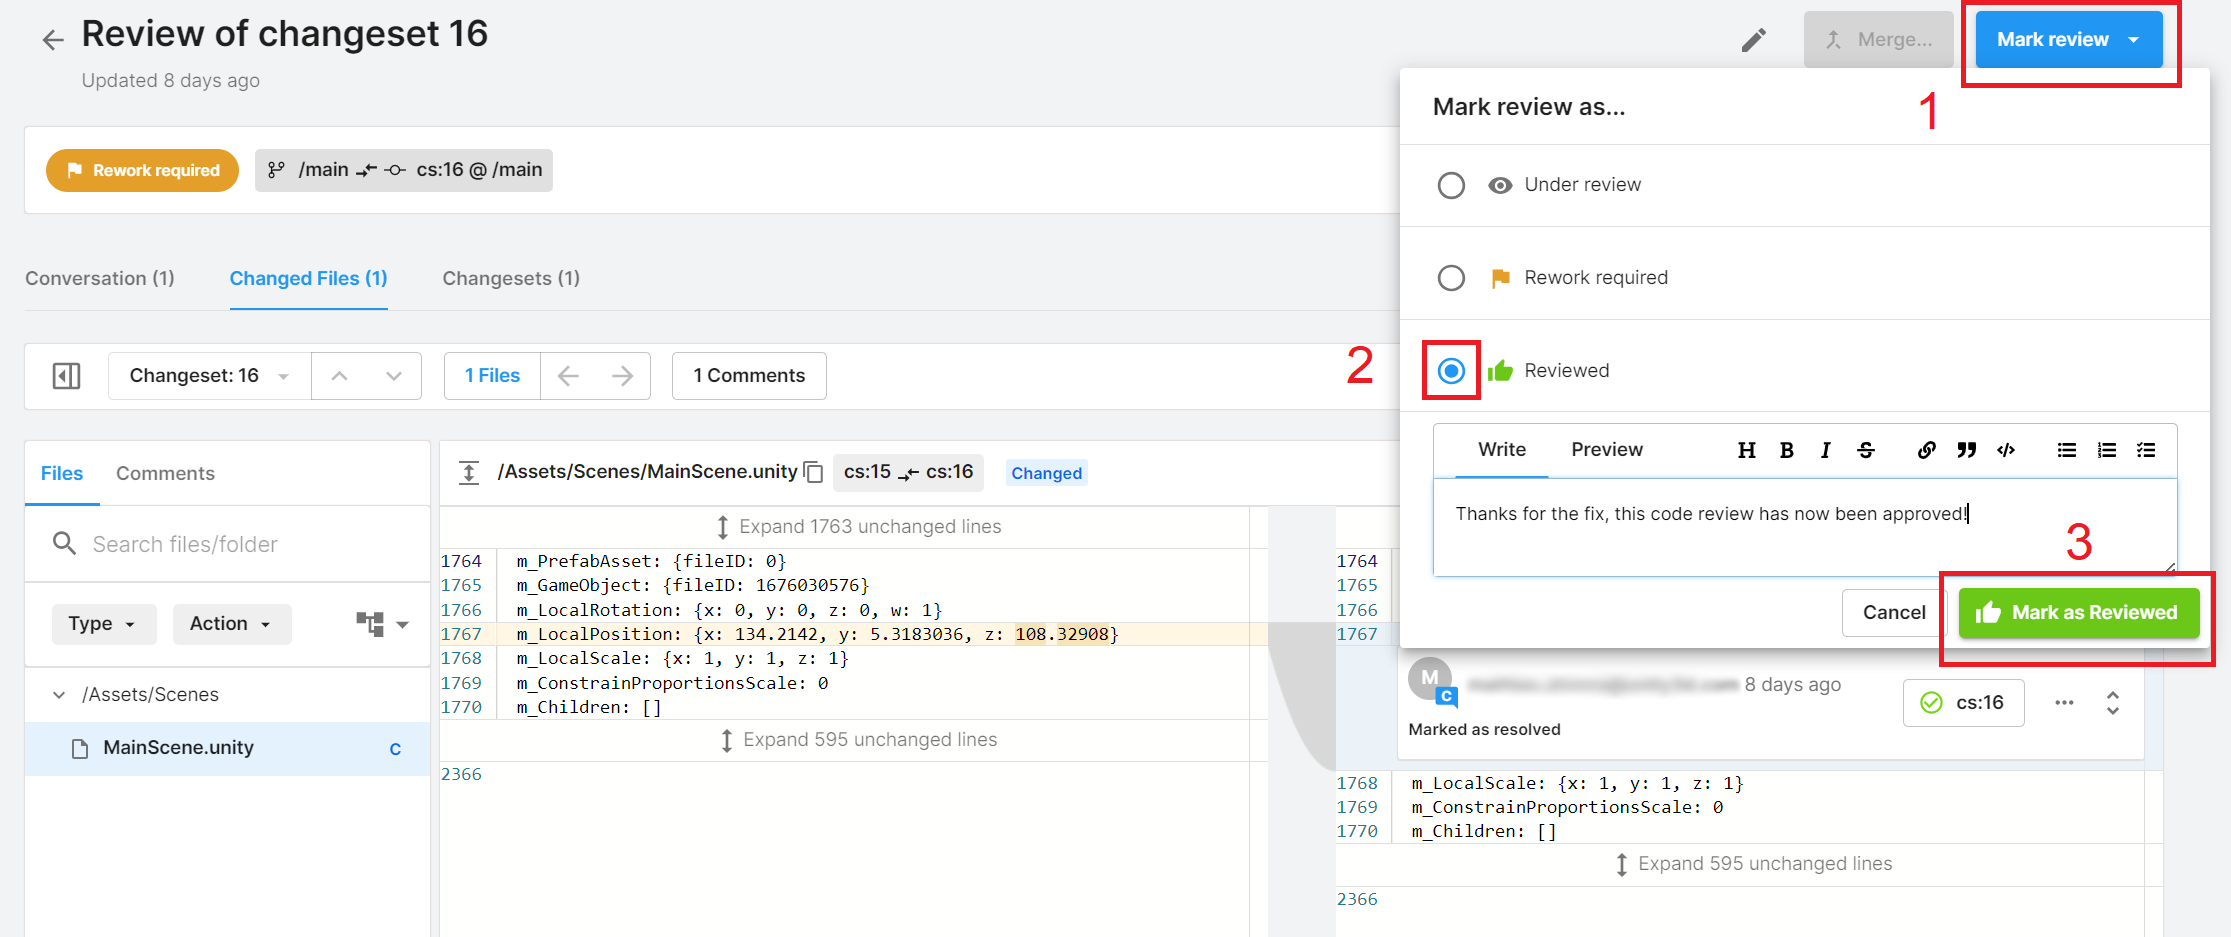Apply strikethrough formatting in editor
This screenshot has height=937, width=2231.
pos(1866,450)
